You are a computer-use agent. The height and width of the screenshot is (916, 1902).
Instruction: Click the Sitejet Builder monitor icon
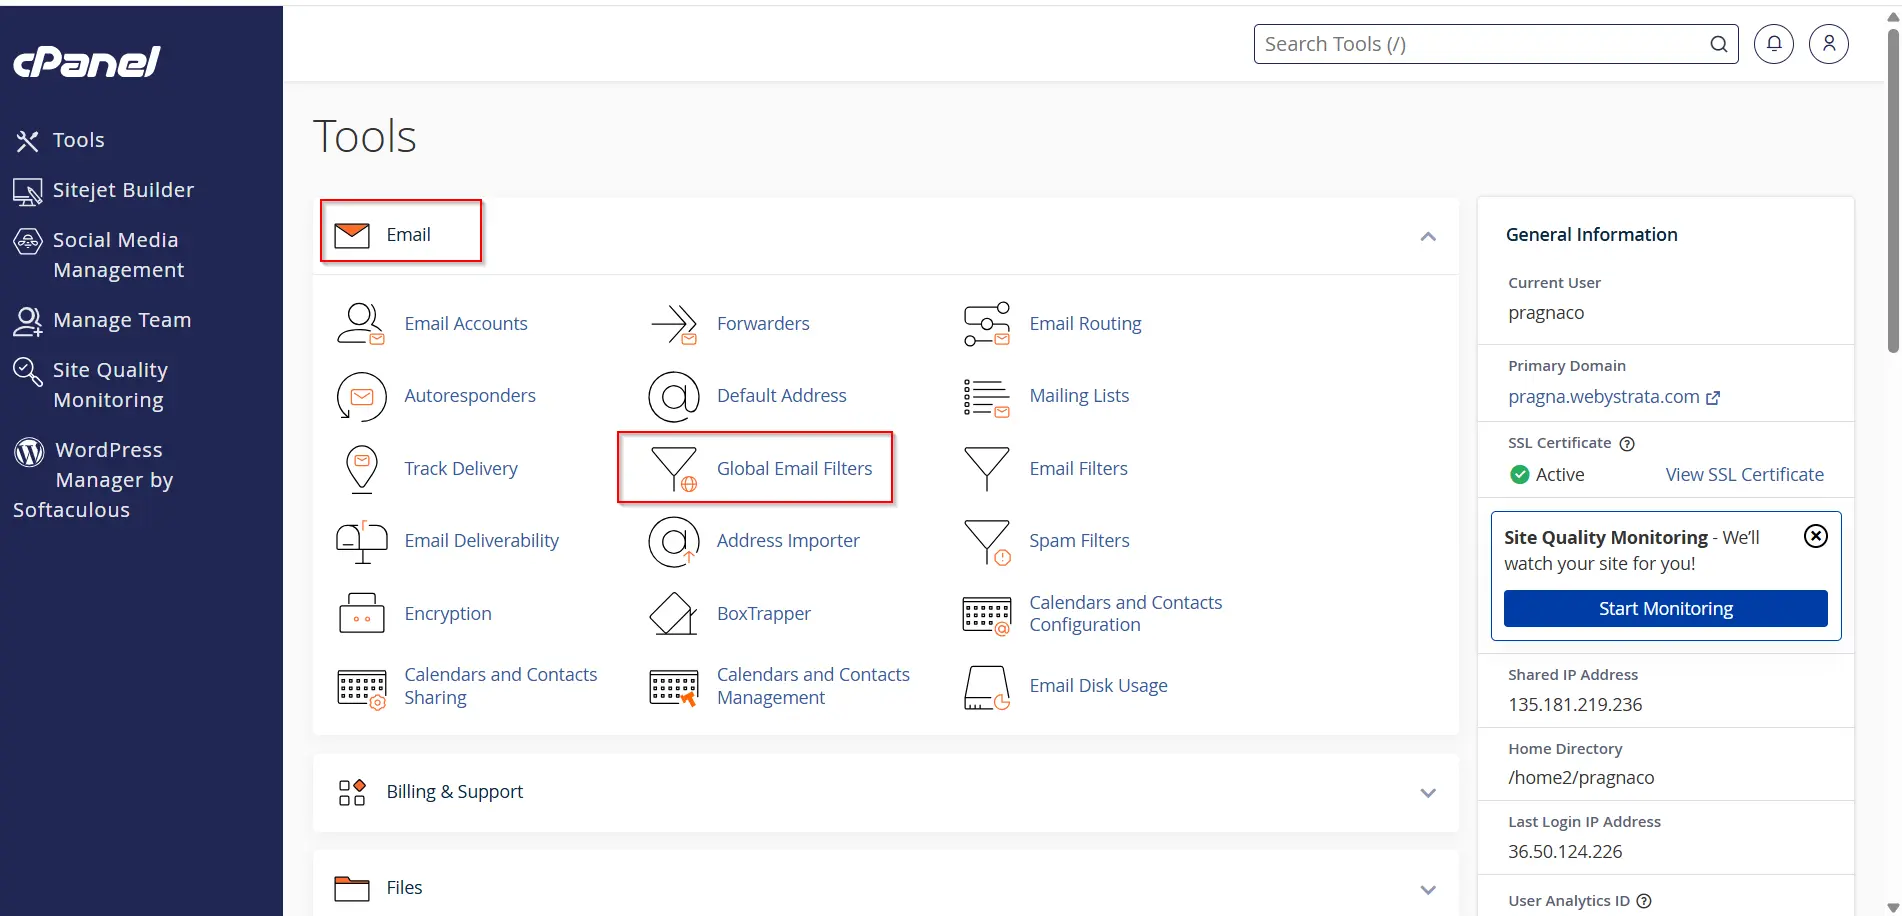click(x=27, y=191)
